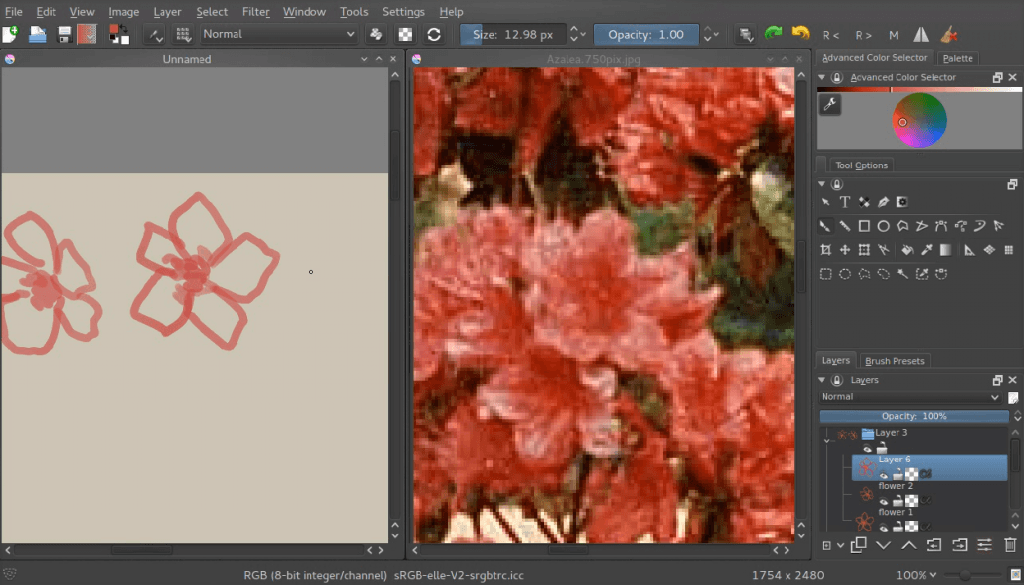Select the Gradient tool
1024x585 pixels.
tap(945, 249)
